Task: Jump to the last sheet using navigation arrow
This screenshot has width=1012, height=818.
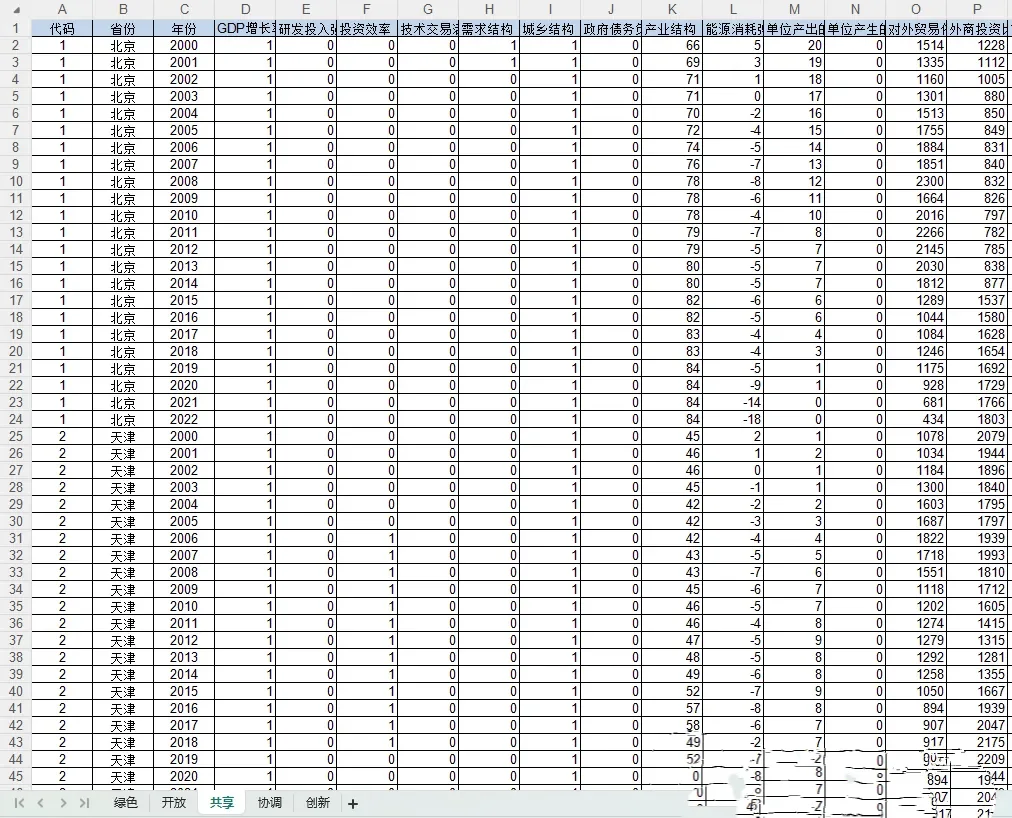Action: pyautogui.click(x=84, y=803)
